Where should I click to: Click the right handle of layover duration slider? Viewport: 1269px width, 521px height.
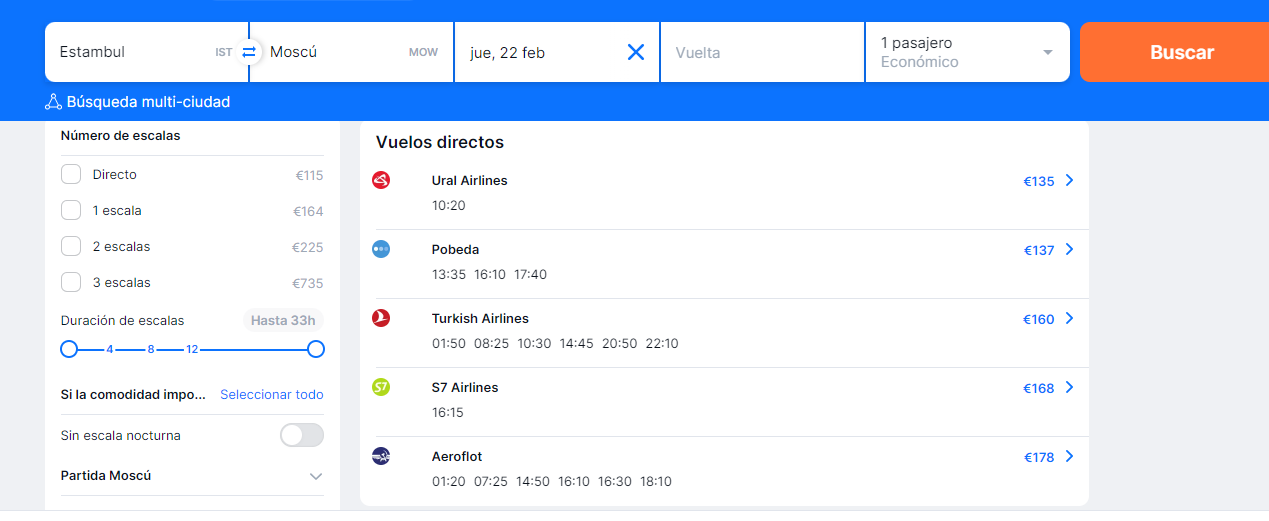[x=316, y=349]
